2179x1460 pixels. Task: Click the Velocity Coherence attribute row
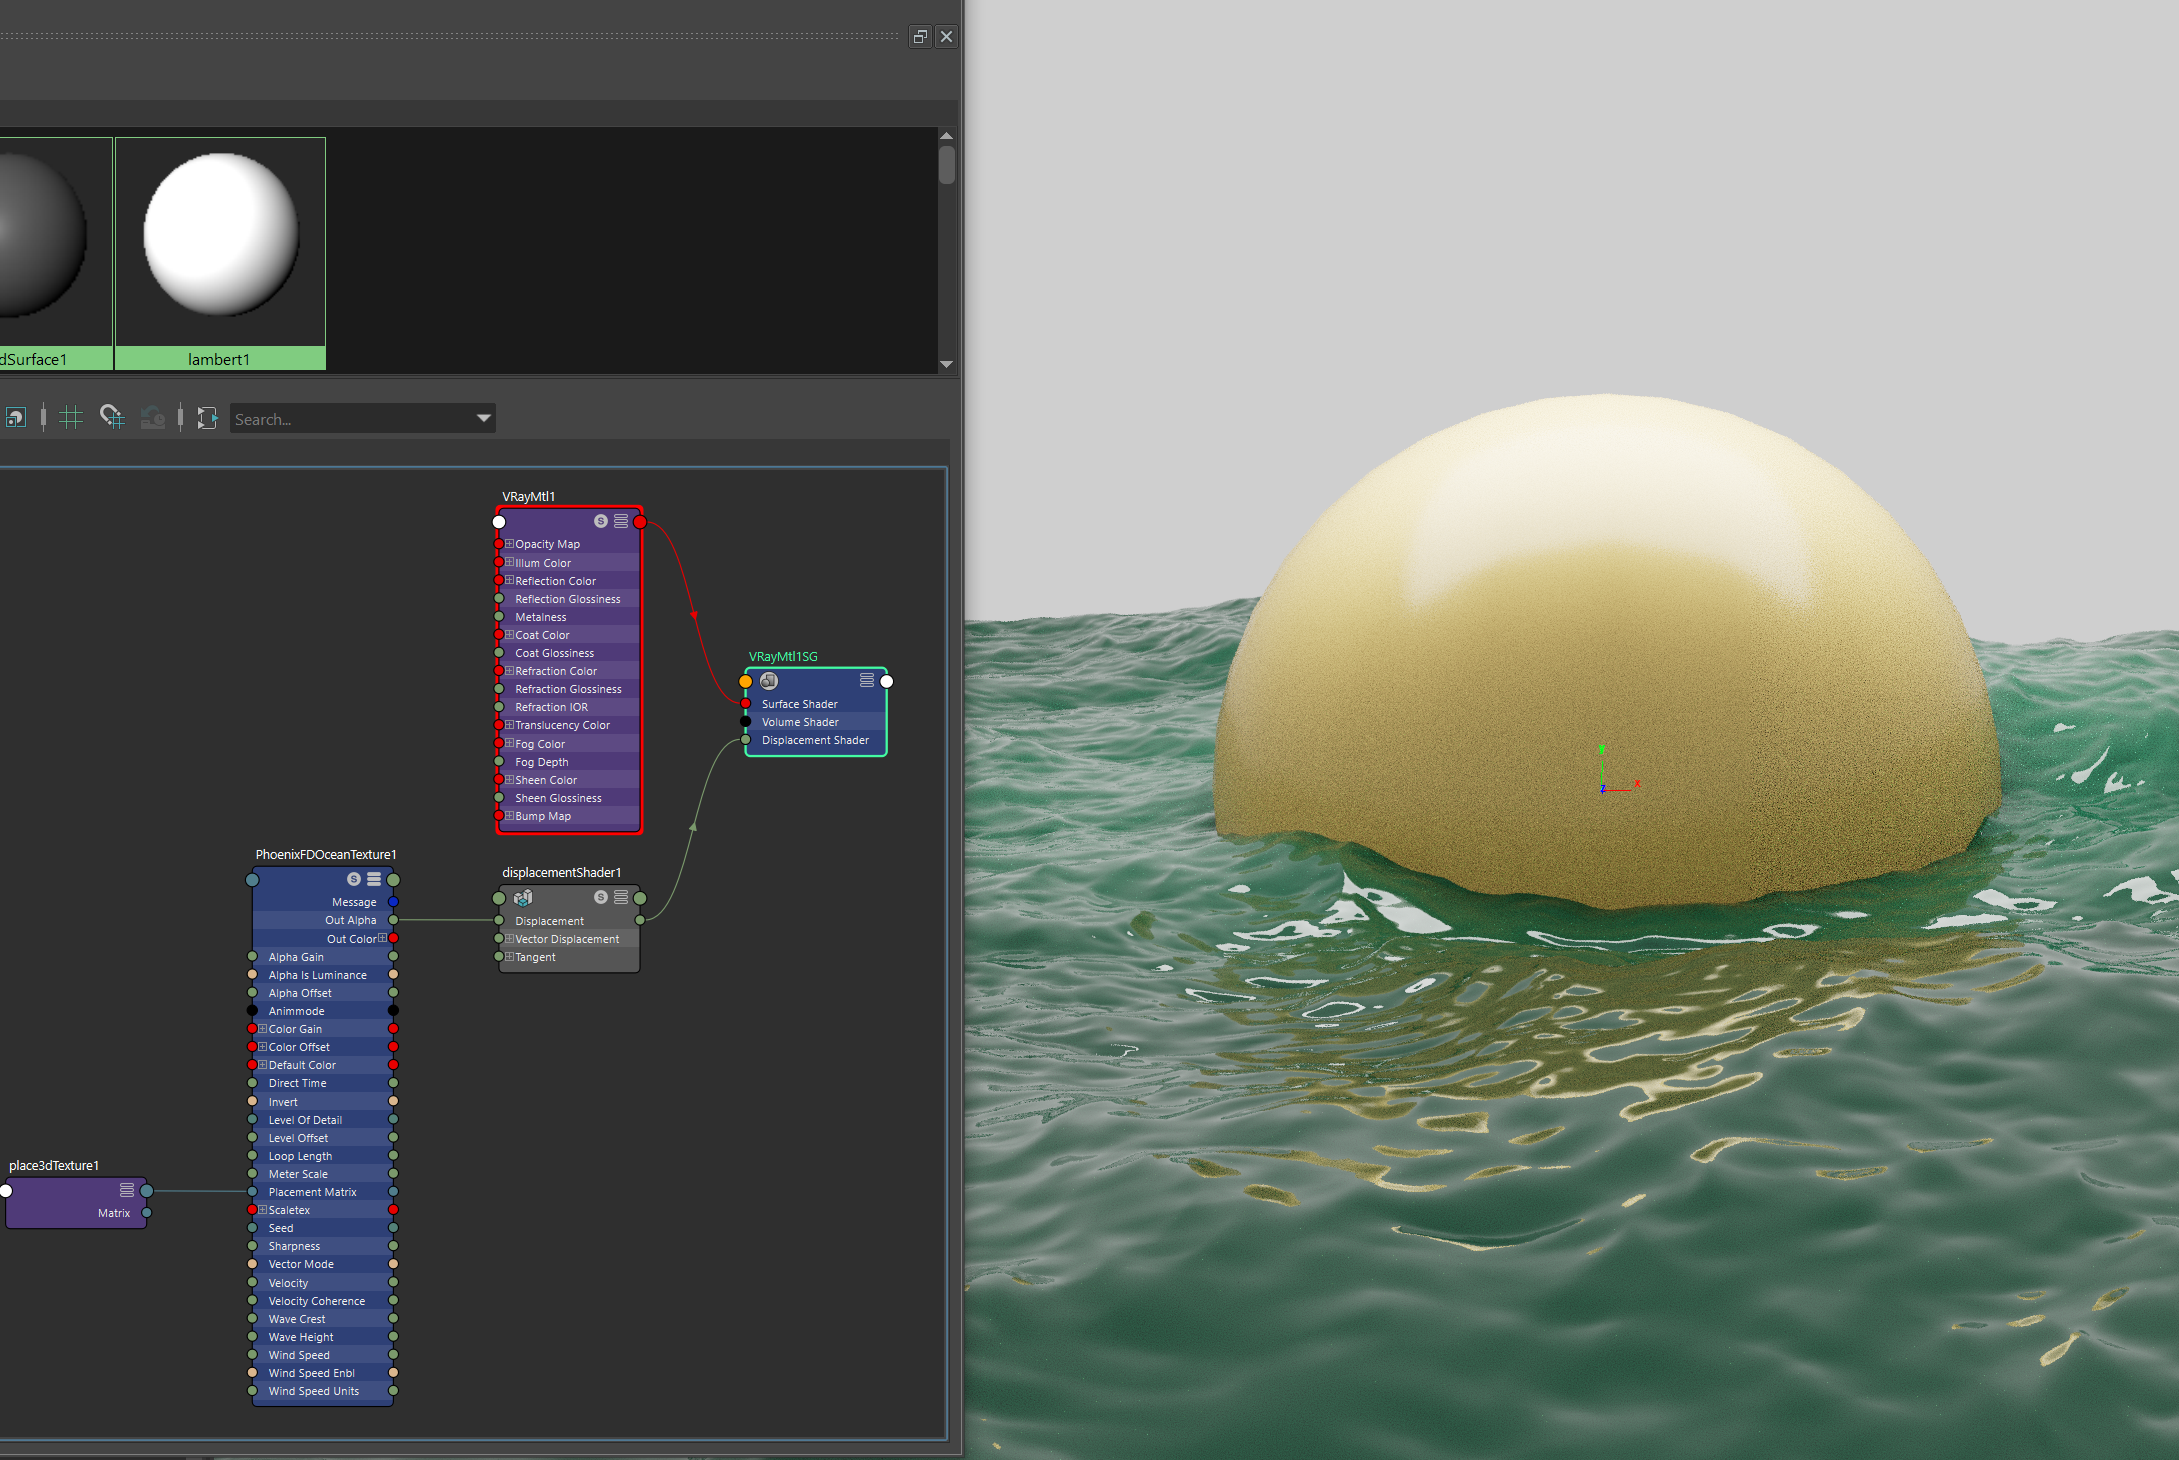(323, 1301)
